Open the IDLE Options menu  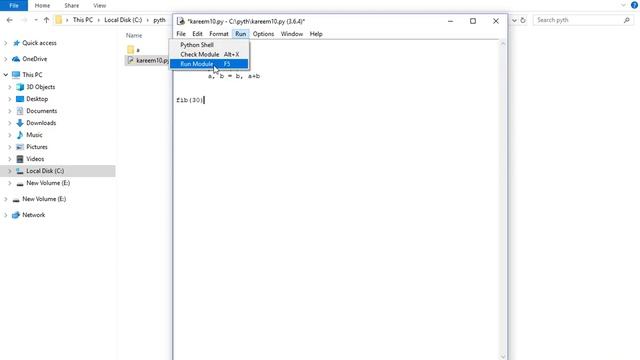click(x=263, y=34)
